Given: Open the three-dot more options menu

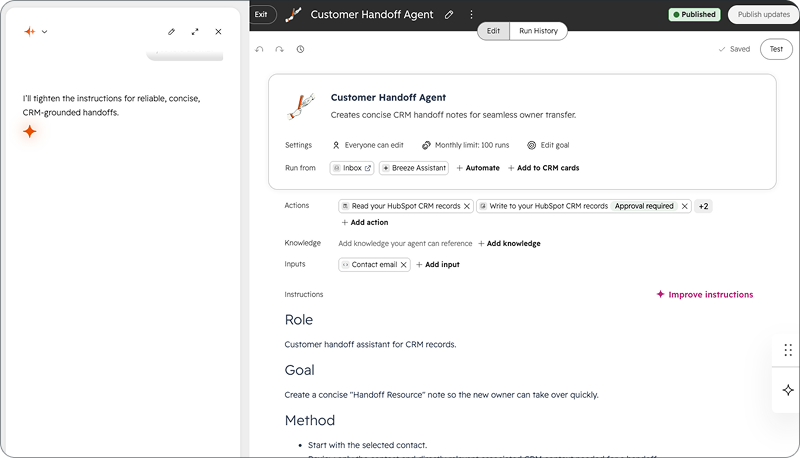Looking at the screenshot, I should [x=471, y=14].
